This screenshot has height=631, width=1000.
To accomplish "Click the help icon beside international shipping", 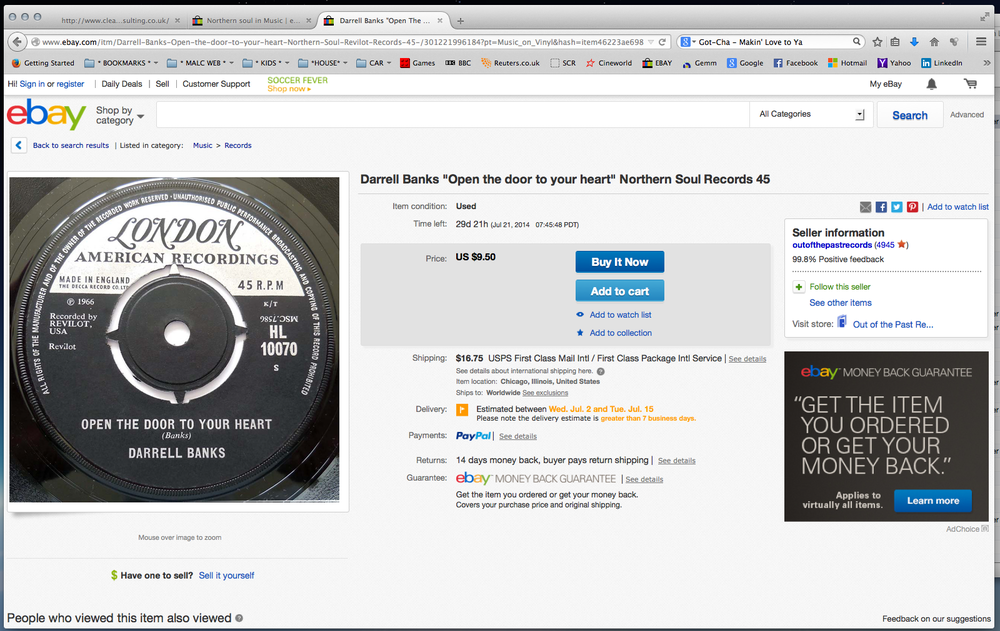I will pos(601,371).
